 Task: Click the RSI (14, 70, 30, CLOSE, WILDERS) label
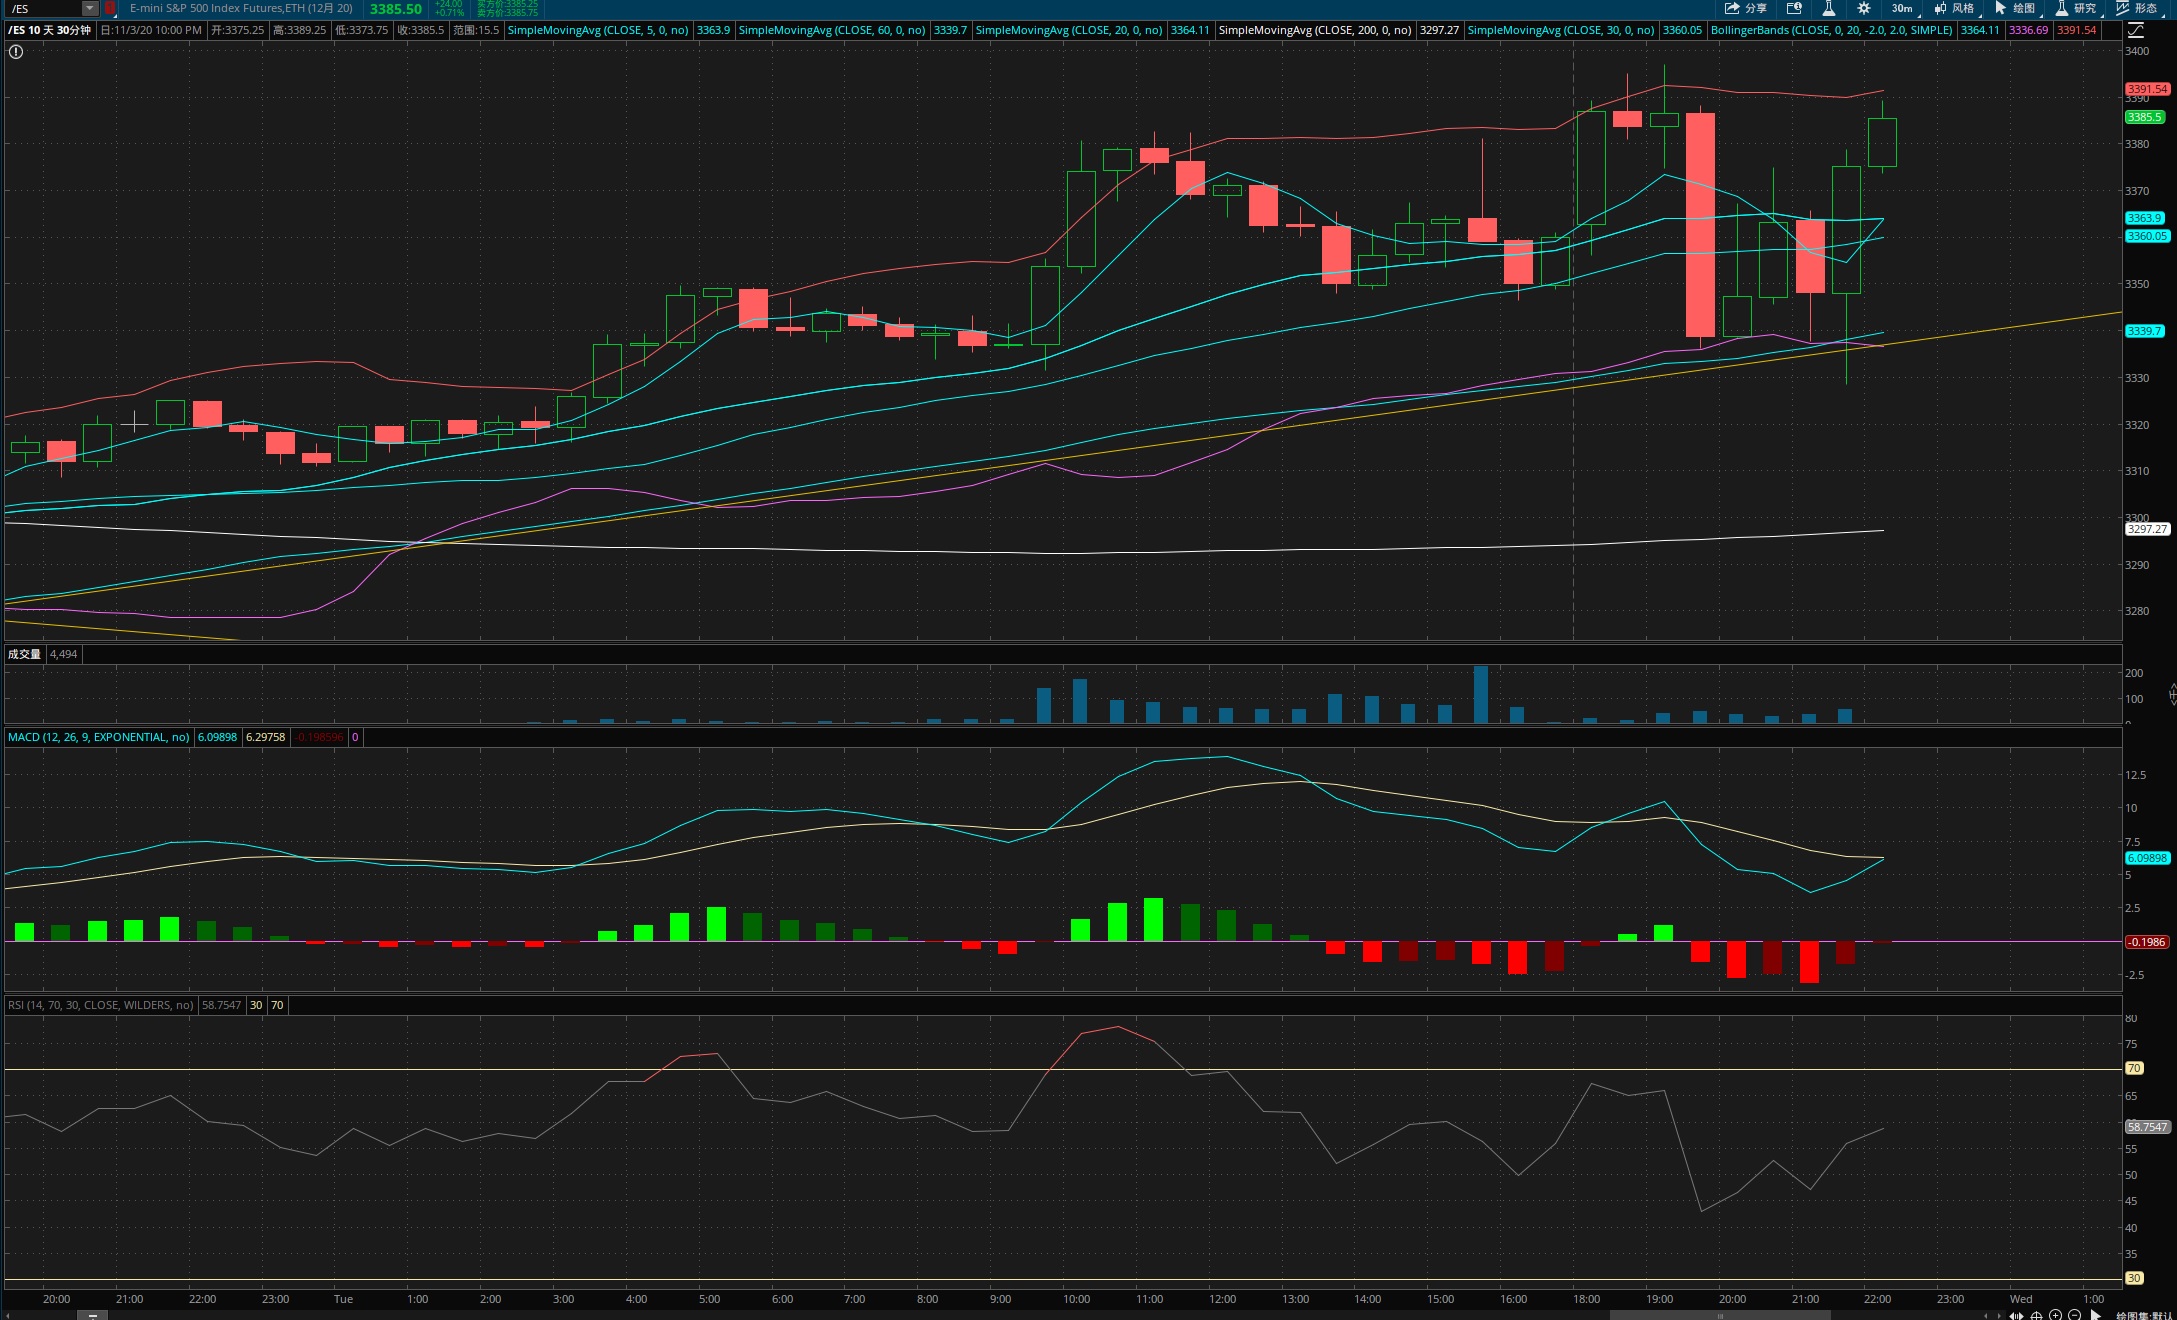pyautogui.click(x=101, y=1005)
